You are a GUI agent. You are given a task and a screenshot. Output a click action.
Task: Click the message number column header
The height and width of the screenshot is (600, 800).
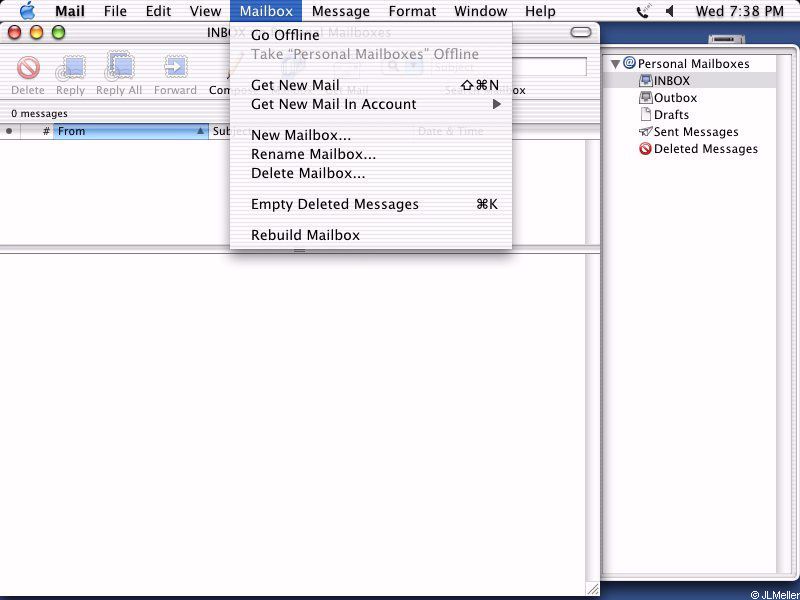coord(37,131)
